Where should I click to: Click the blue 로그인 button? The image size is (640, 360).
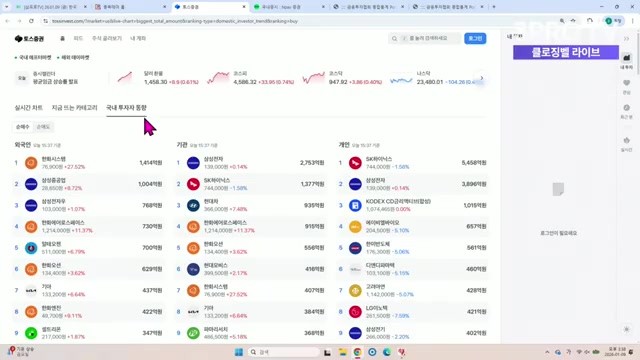tap(475, 38)
